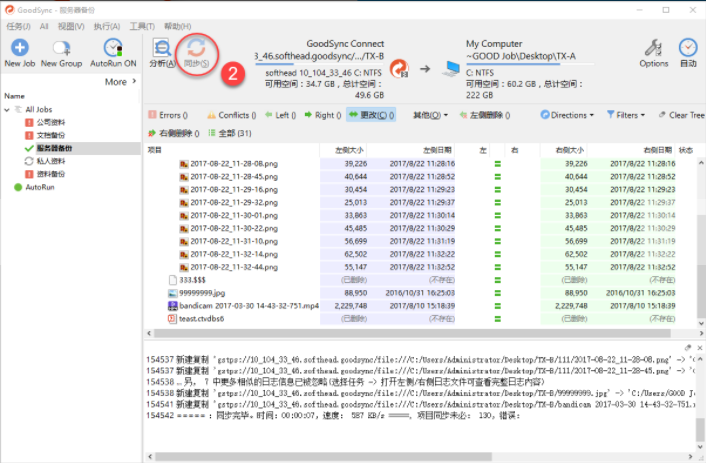Open the 视图(V) menu
Image resolution: width=706 pixels, height=463 pixels.
click(71, 26)
